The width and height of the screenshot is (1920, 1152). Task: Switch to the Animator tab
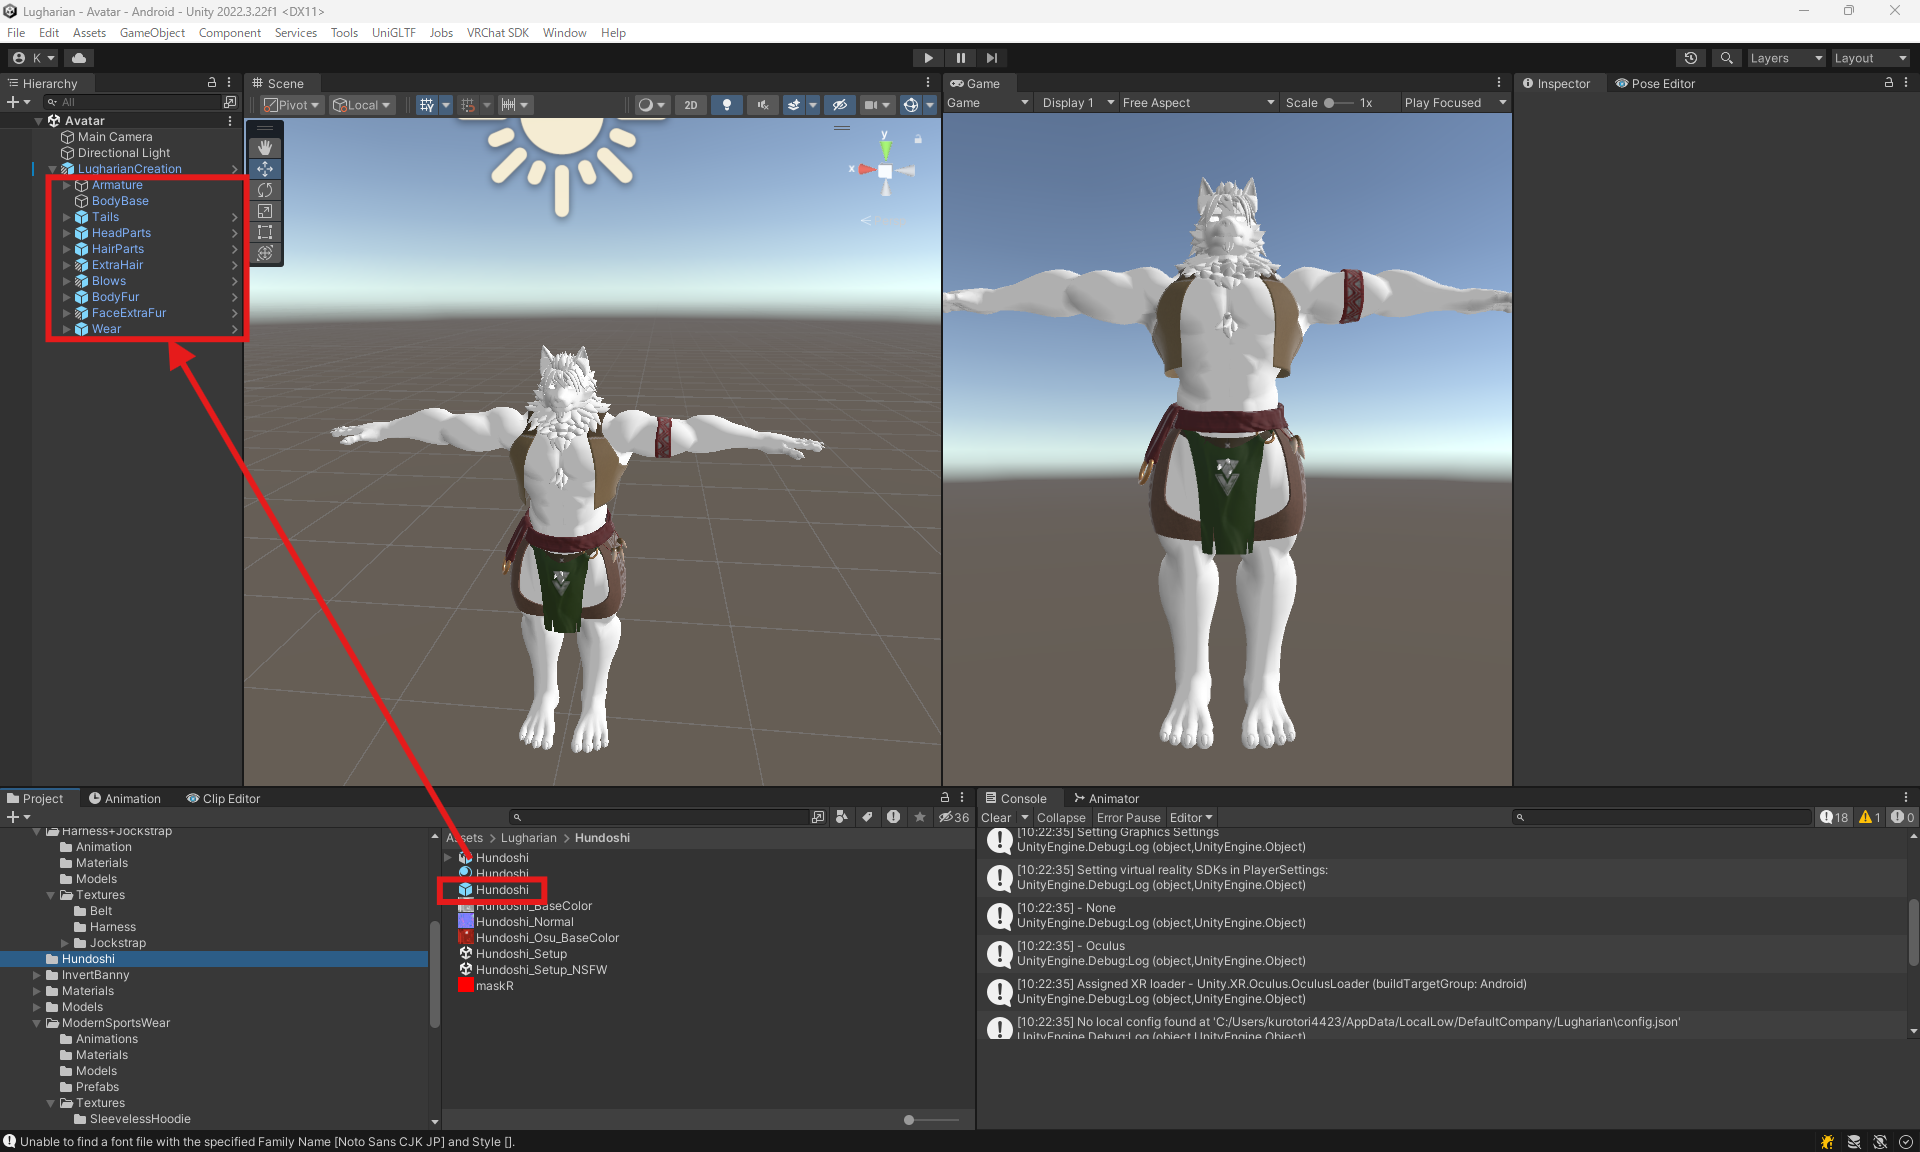pos(1107,798)
